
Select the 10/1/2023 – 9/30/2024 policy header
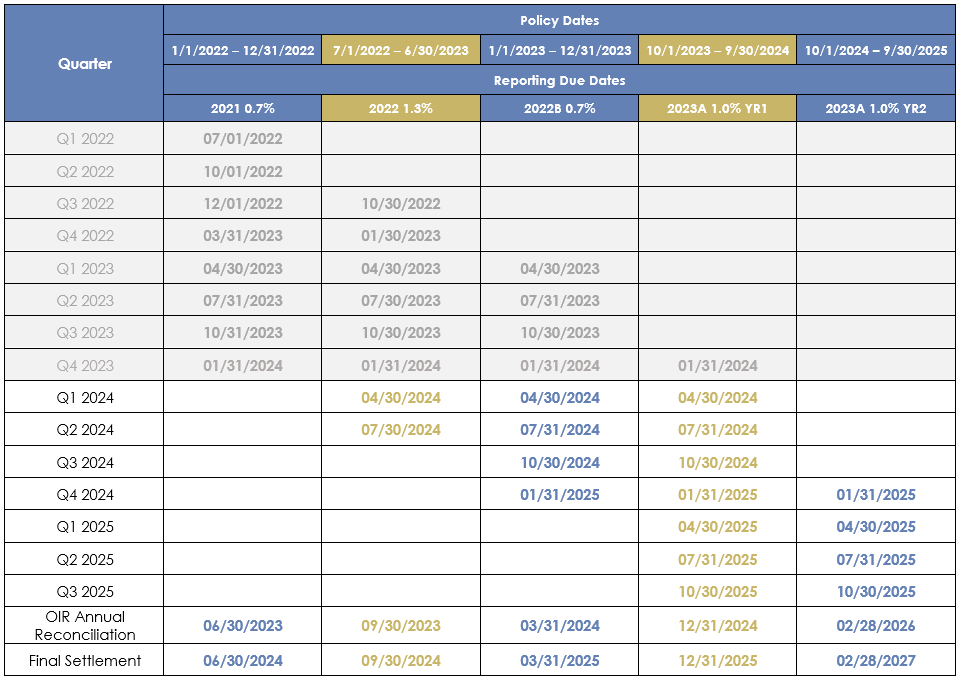coord(718,50)
